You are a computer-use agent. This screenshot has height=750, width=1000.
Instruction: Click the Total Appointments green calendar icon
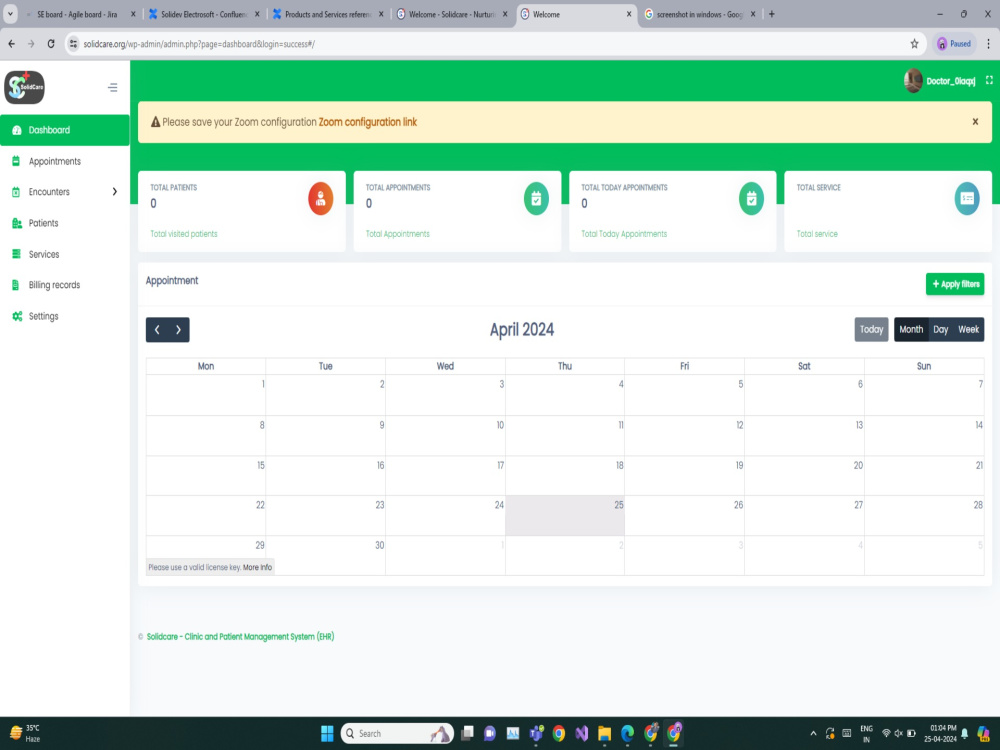[536, 198]
